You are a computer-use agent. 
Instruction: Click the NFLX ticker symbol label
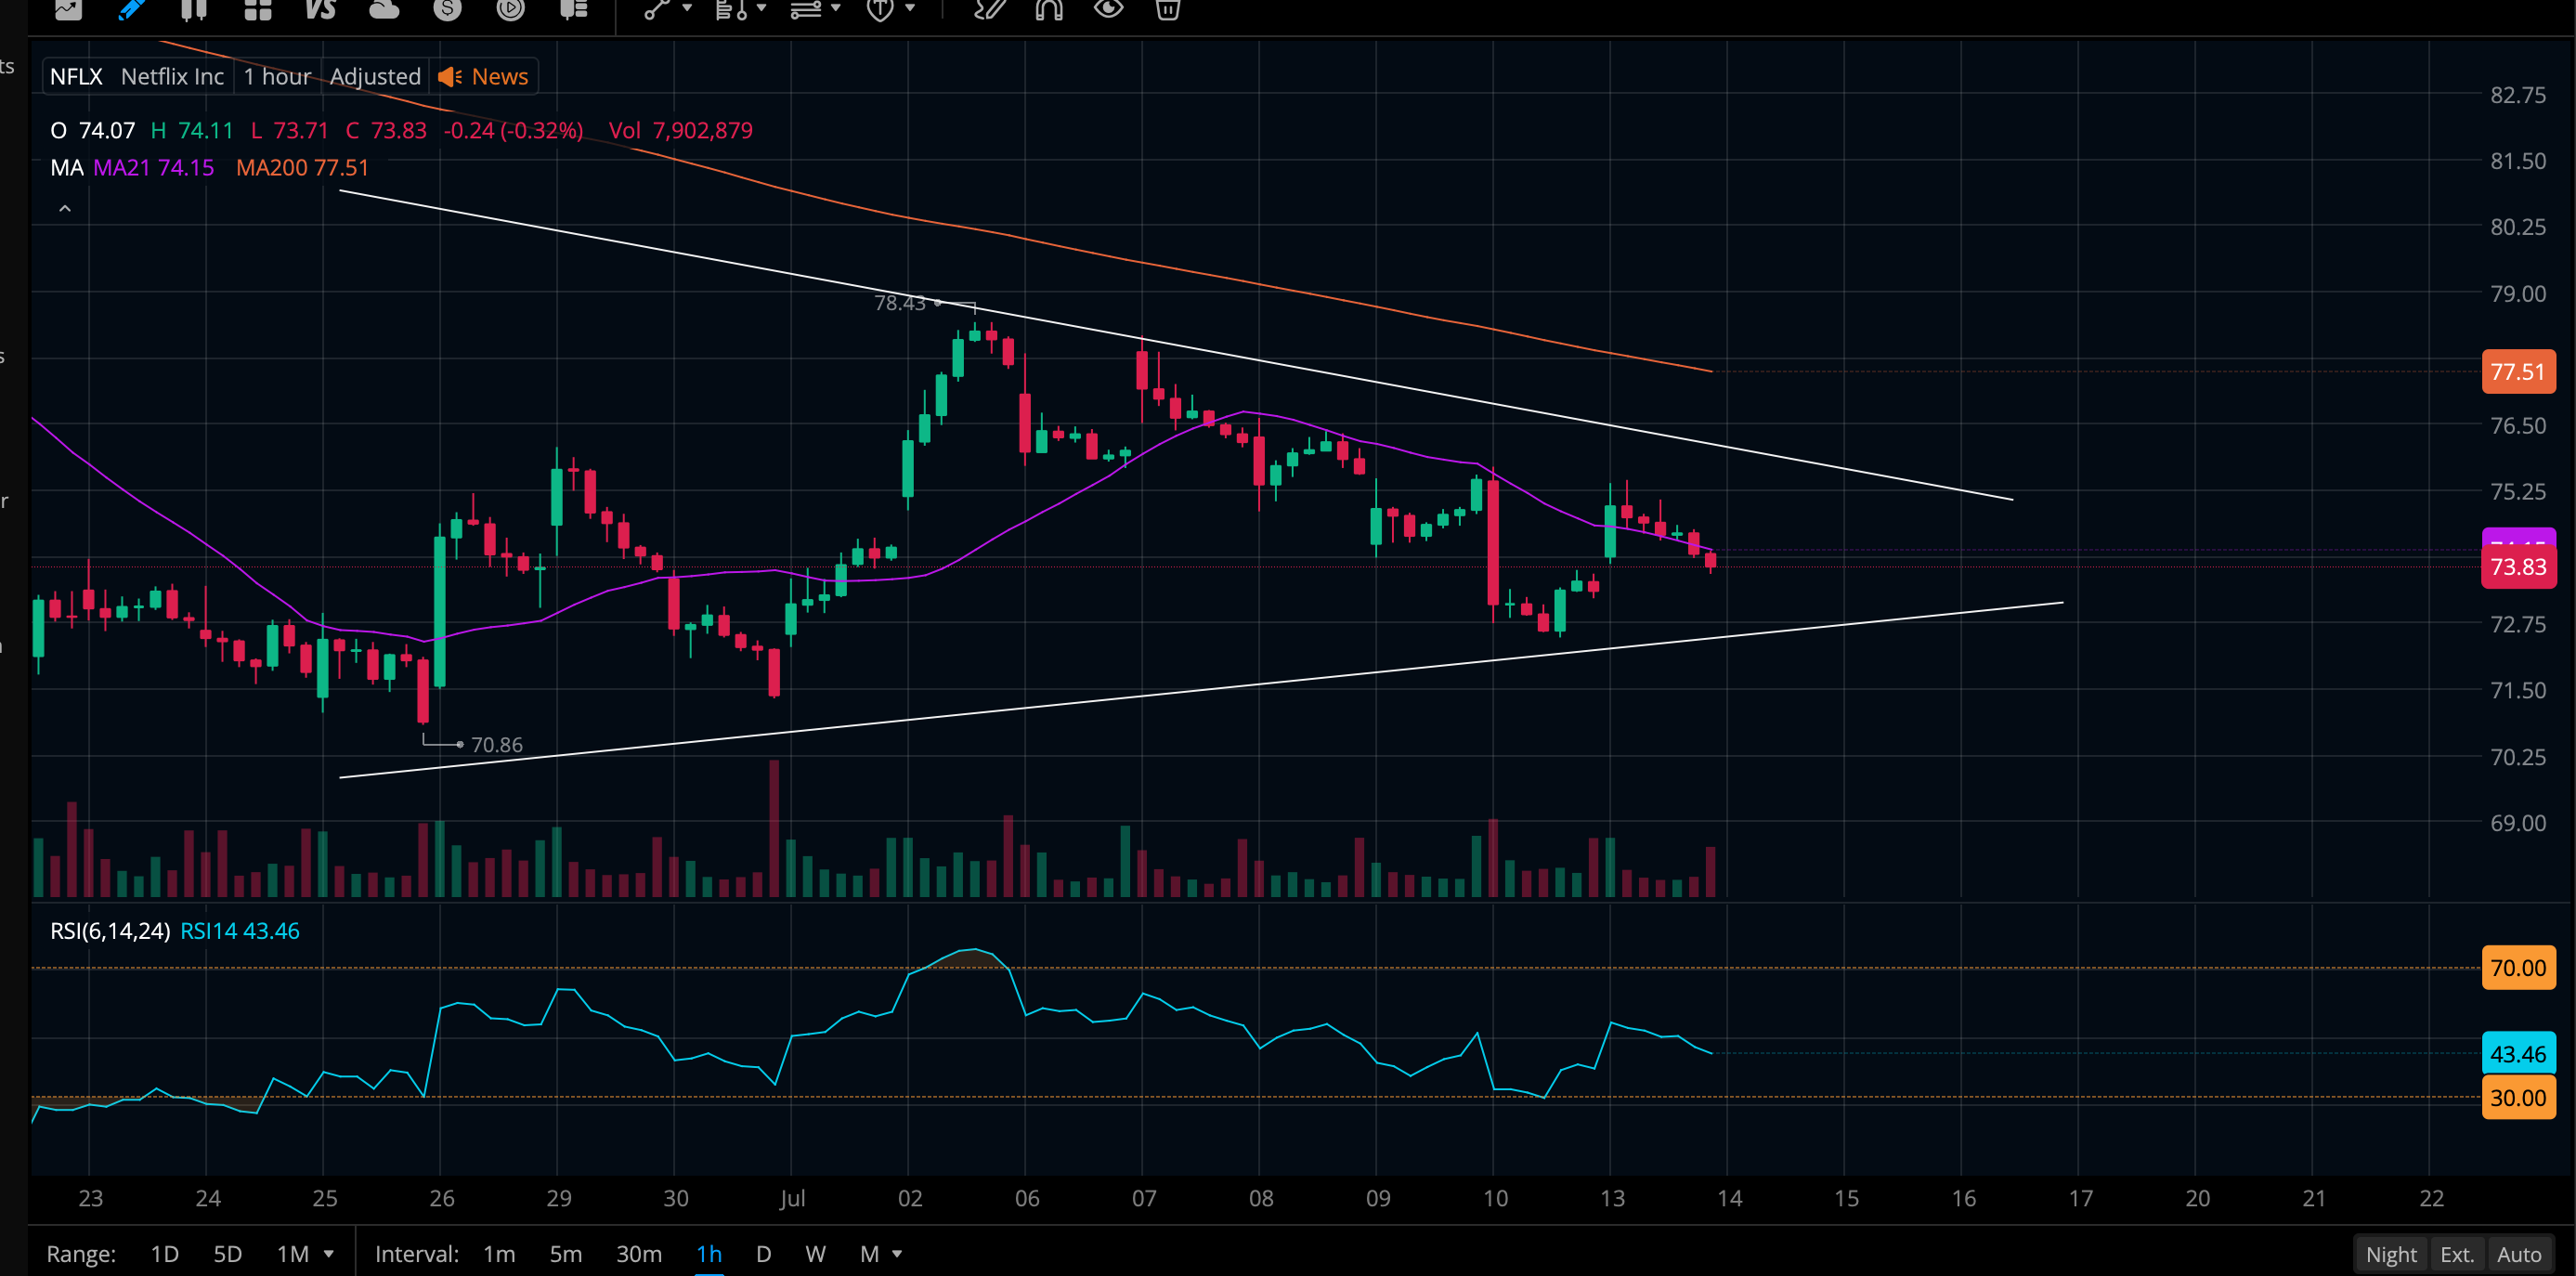coord(76,77)
